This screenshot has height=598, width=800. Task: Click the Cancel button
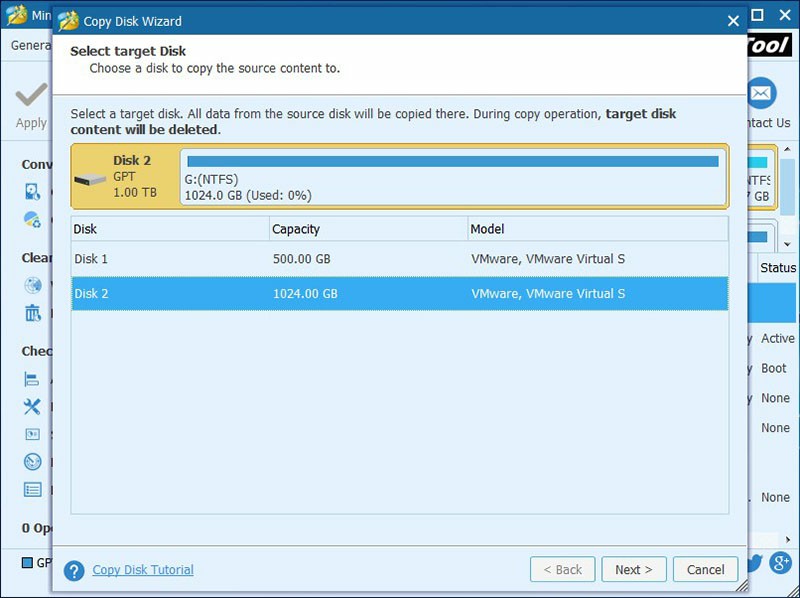705,569
